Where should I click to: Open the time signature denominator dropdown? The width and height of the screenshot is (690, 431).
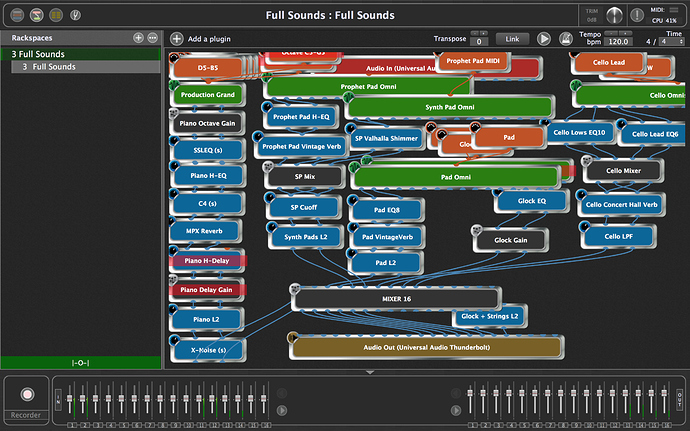[x=672, y=42]
